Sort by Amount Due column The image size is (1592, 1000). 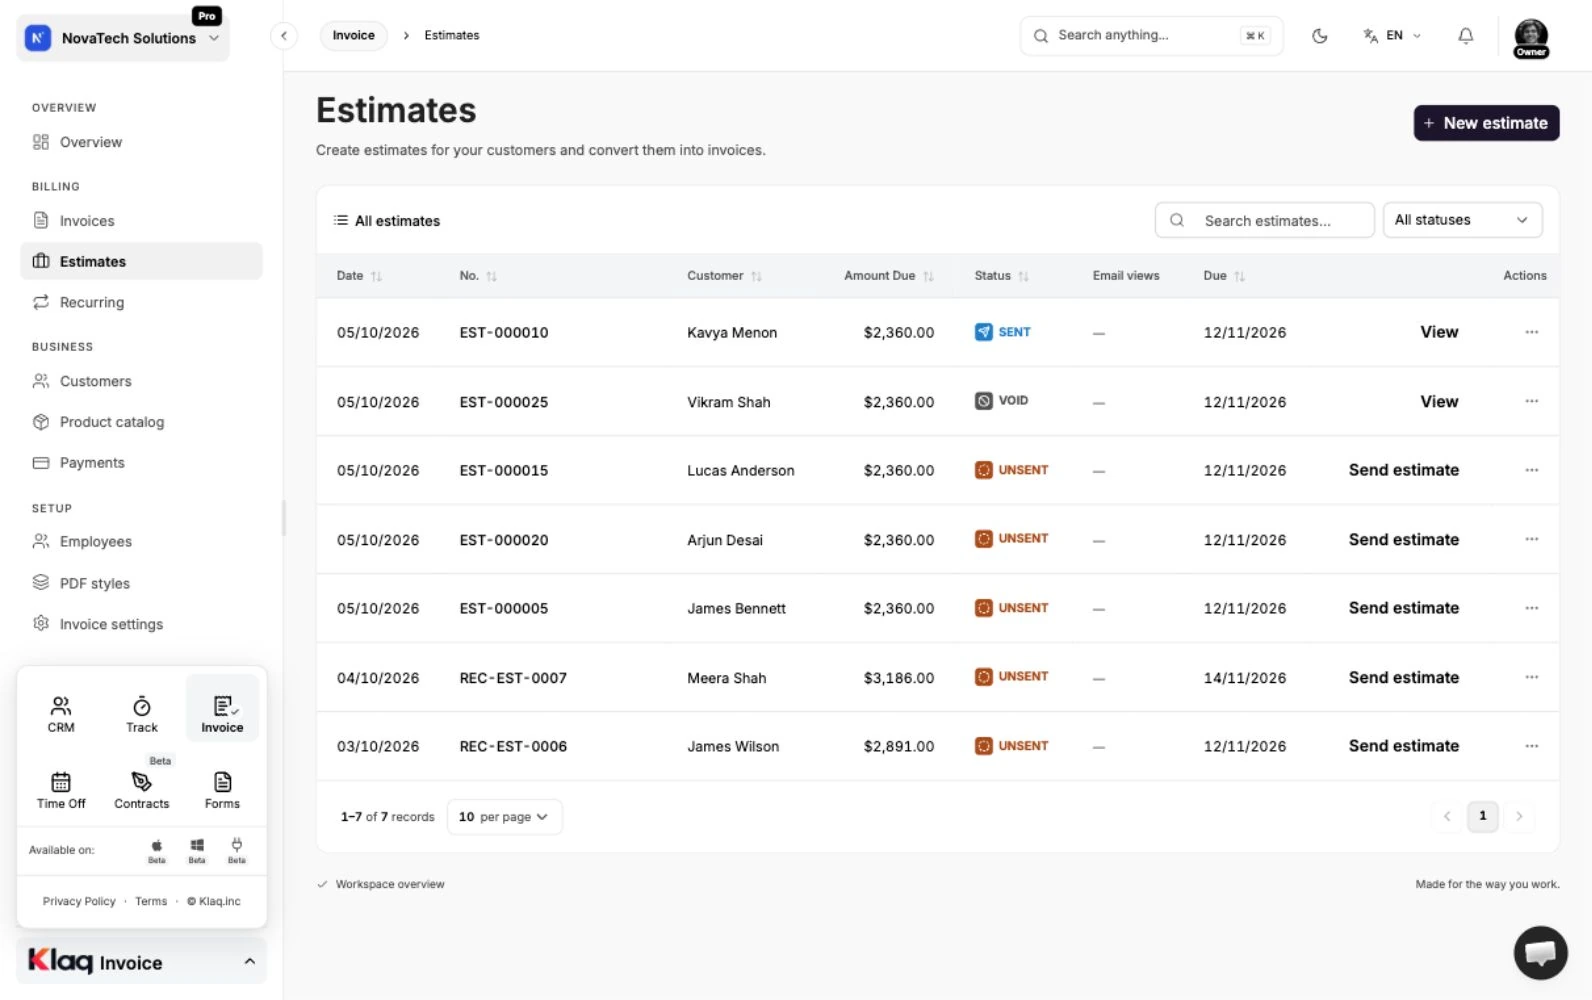click(x=888, y=276)
